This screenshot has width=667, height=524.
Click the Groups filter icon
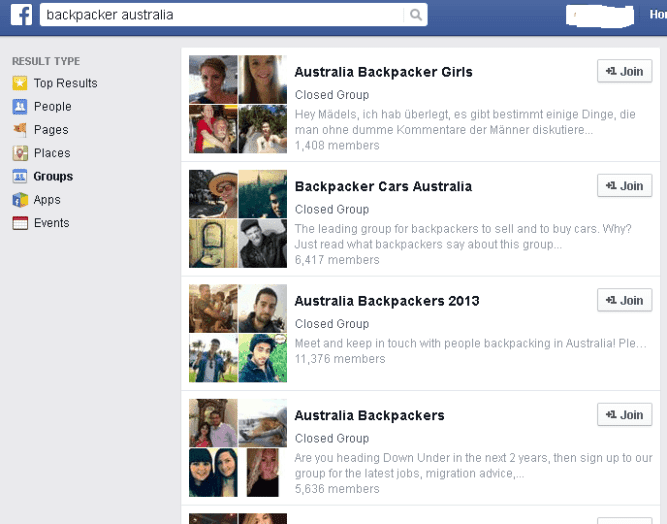point(20,176)
